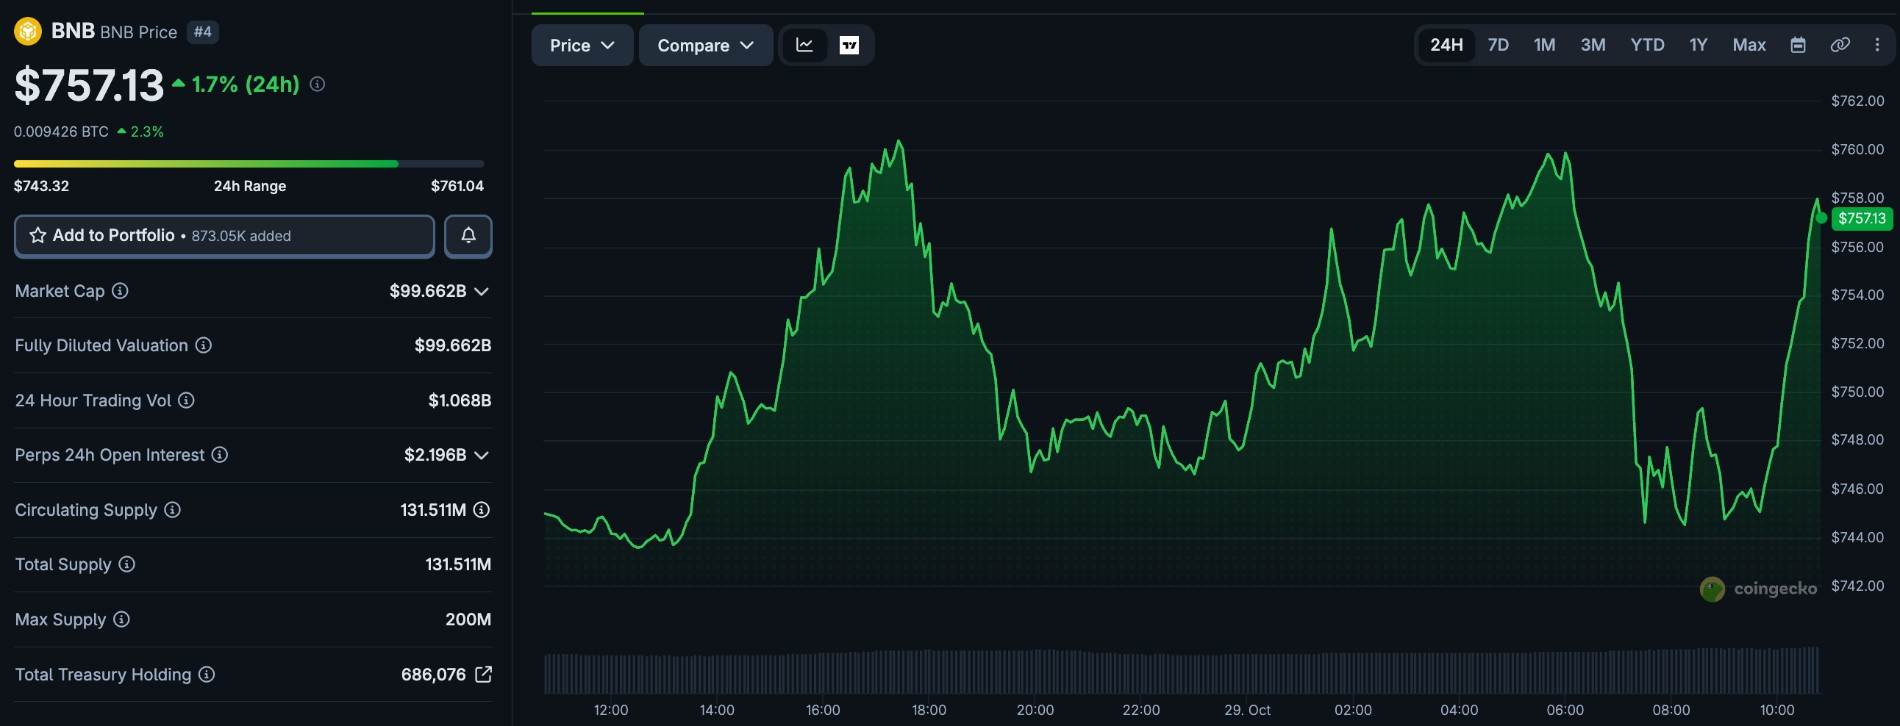The width and height of the screenshot is (1900, 726).
Task: Click the Perps 24h Open Interest info icon
Action: pos(220,455)
